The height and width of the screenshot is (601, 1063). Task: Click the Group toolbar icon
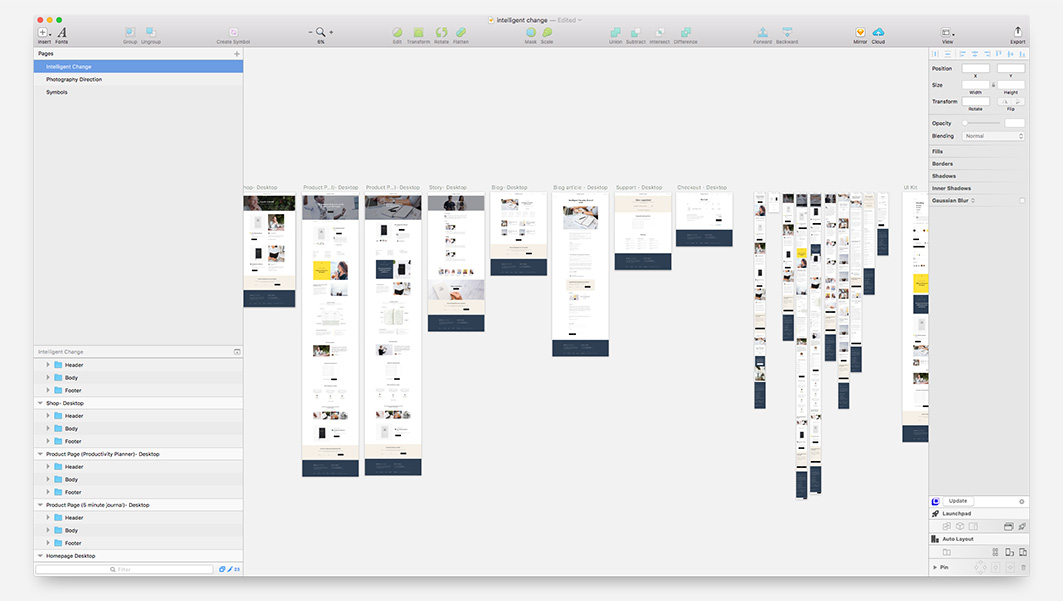point(129,32)
